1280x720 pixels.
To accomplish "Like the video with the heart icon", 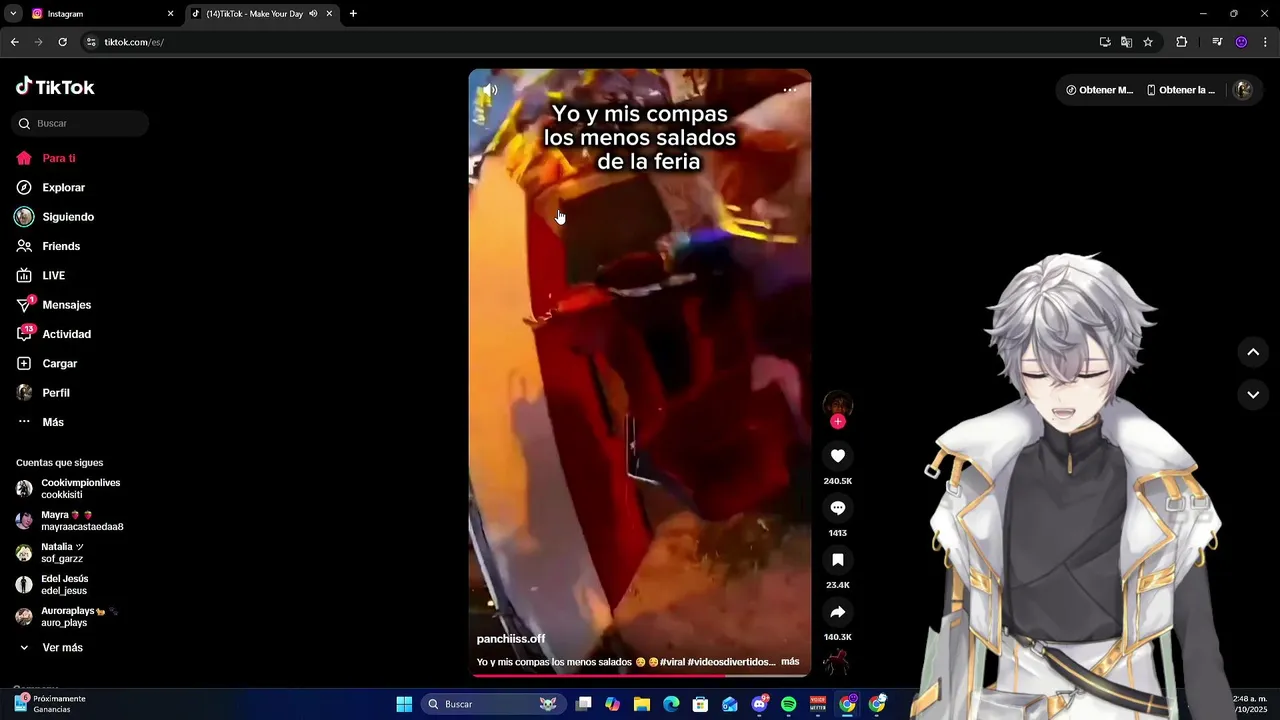I will click(838, 456).
